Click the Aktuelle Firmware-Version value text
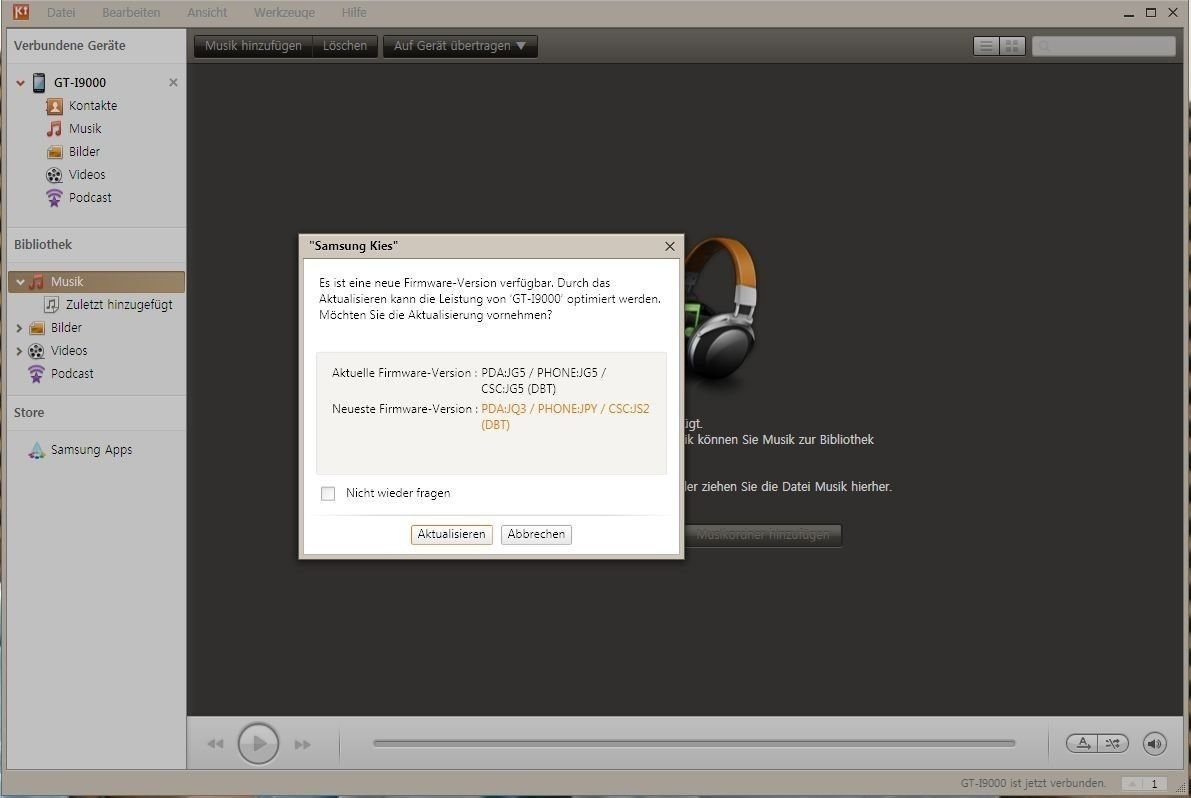 coord(543,380)
